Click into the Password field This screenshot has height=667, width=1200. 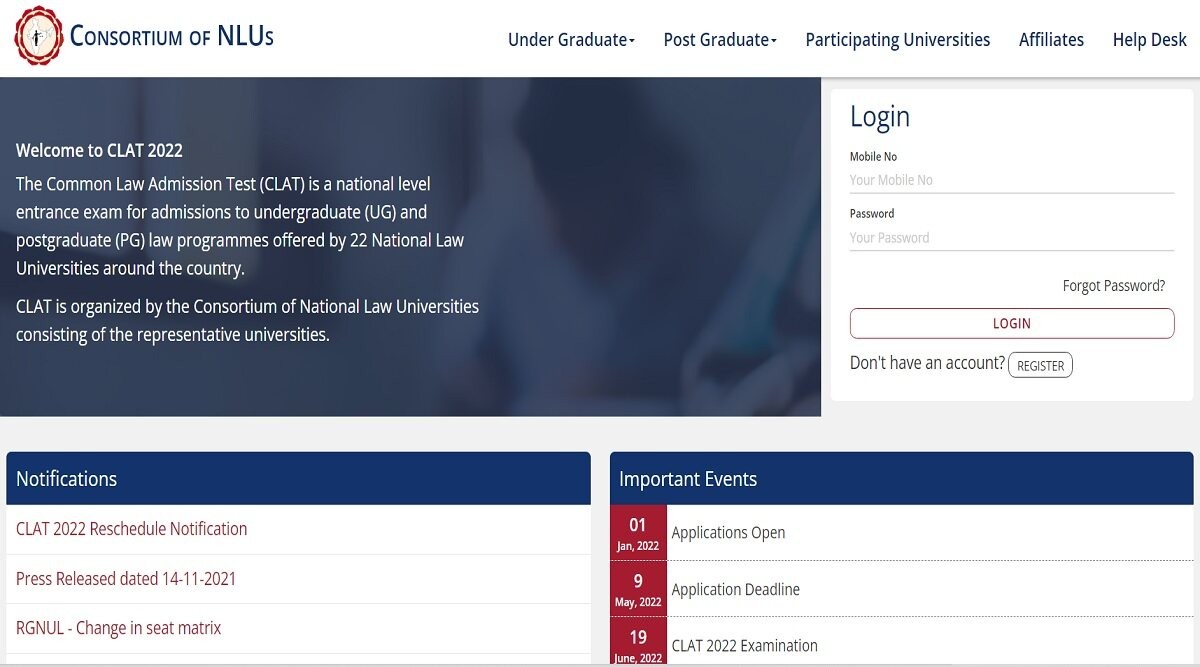1011,238
